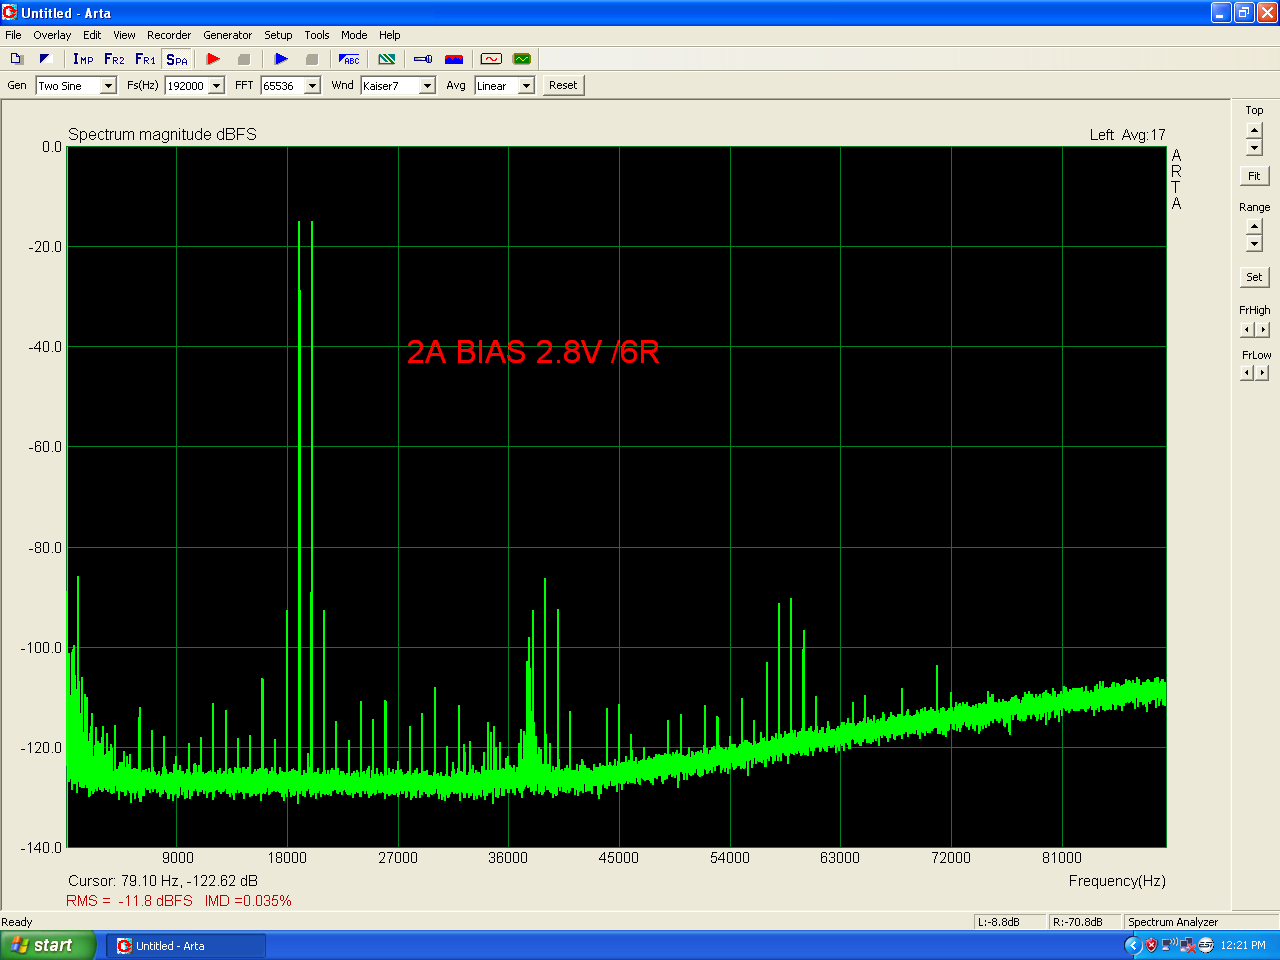Click the 'RMS = -11.8 dBFS' readout
Viewport: 1280px width, 960px height.
129,901
